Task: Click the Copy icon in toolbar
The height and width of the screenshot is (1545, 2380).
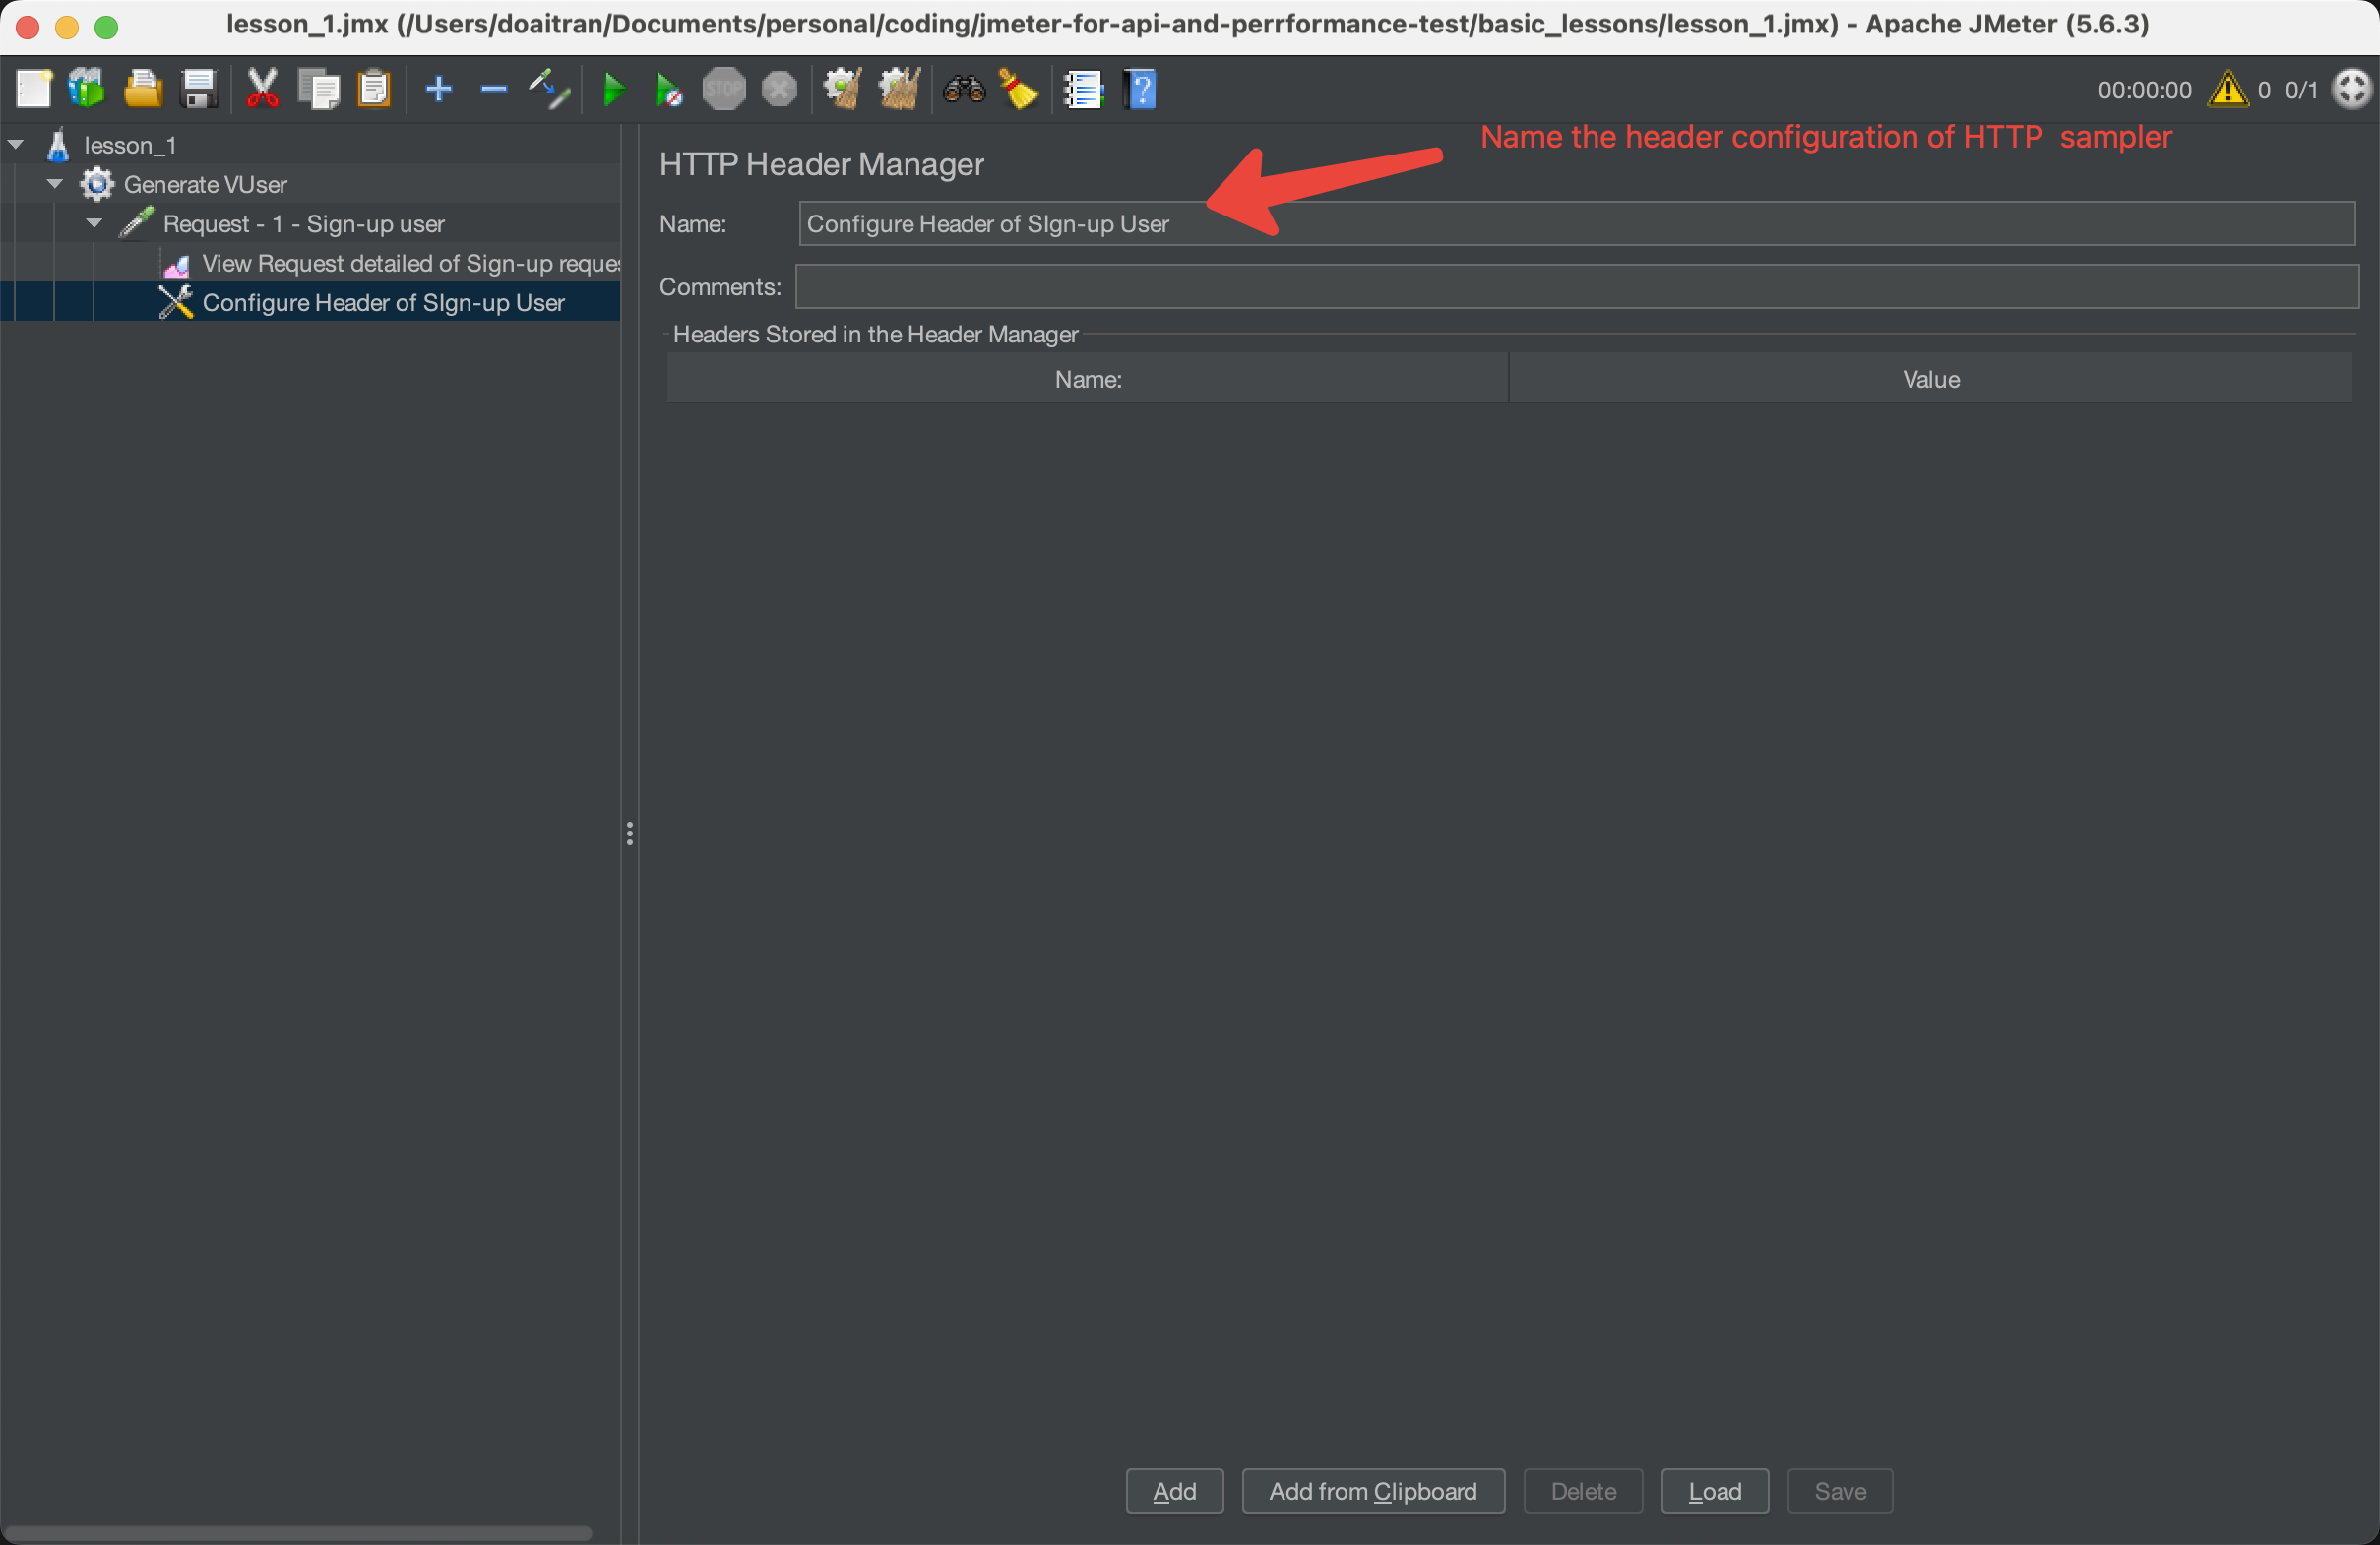Action: pos(319,89)
